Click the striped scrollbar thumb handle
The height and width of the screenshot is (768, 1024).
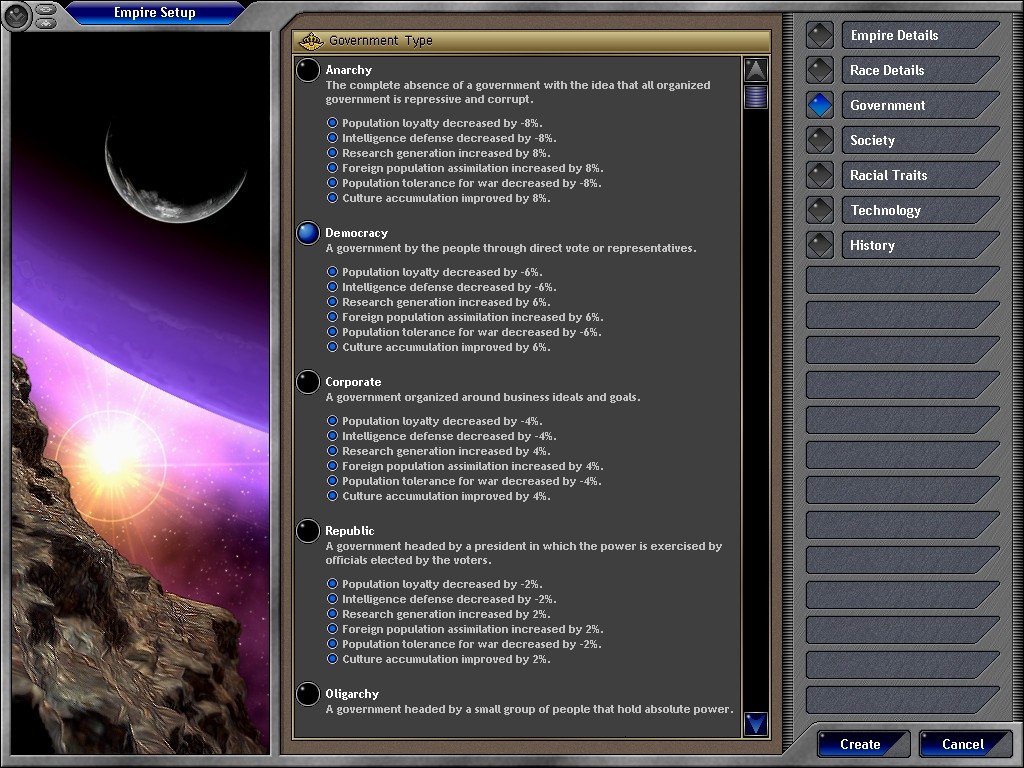point(756,97)
